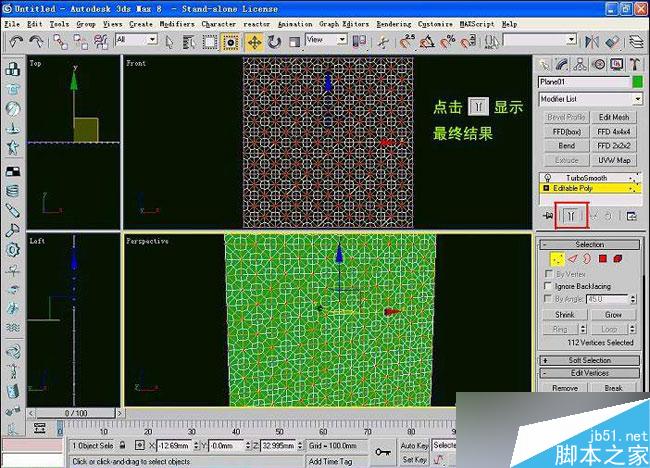Select the Select and Link tool
This screenshot has height=468, width=650.
coord(61,42)
